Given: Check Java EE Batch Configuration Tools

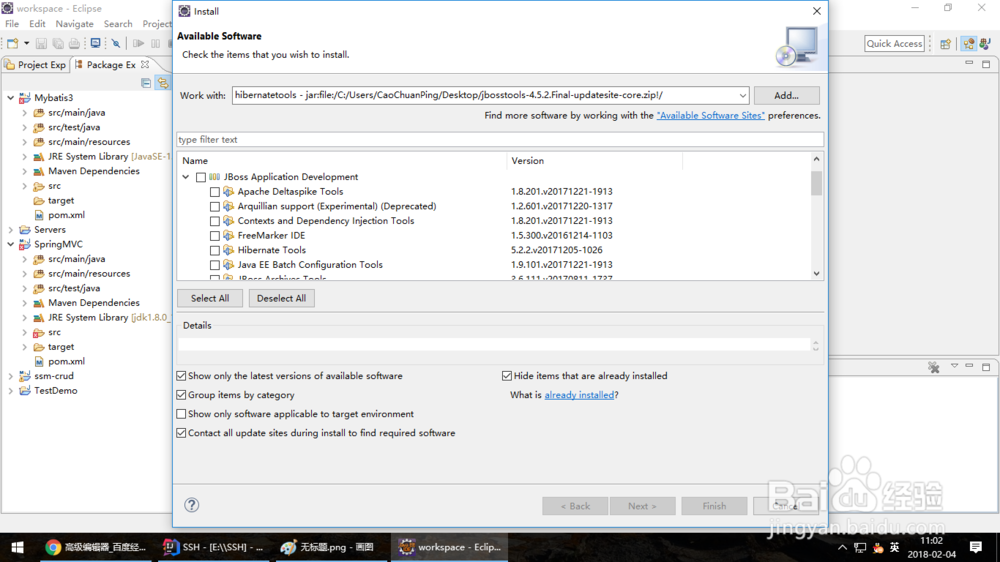Looking at the screenshot, I should click(215, 265).
